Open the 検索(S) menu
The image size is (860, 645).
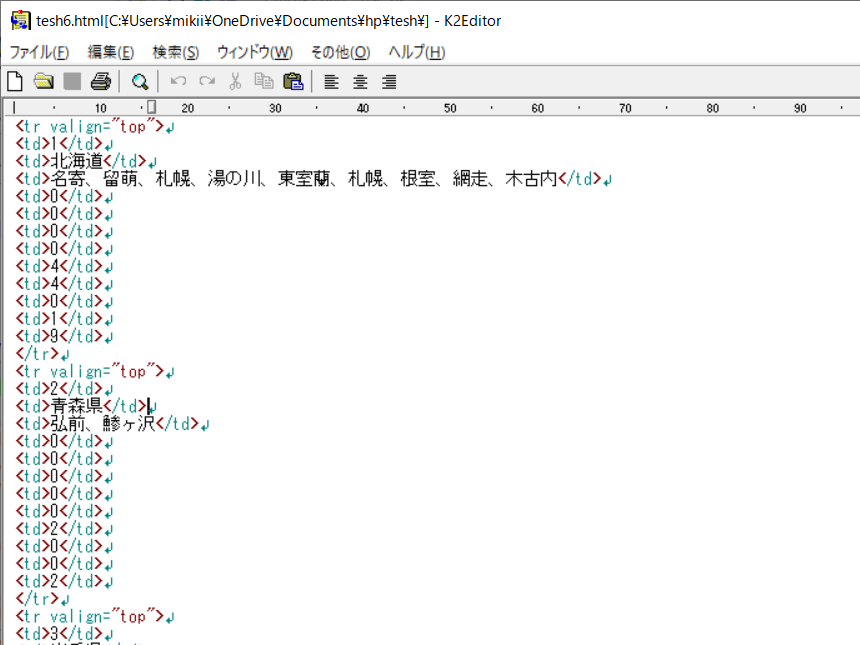pyautogui.click(x=175, y=52)
